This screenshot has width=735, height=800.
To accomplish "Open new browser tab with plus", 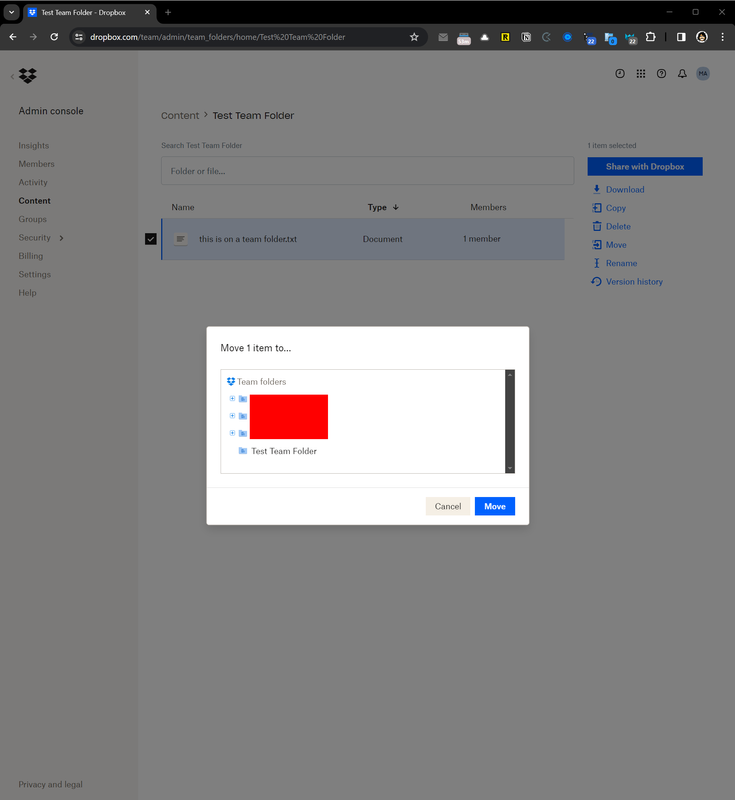I will click(x=168, y=12).
